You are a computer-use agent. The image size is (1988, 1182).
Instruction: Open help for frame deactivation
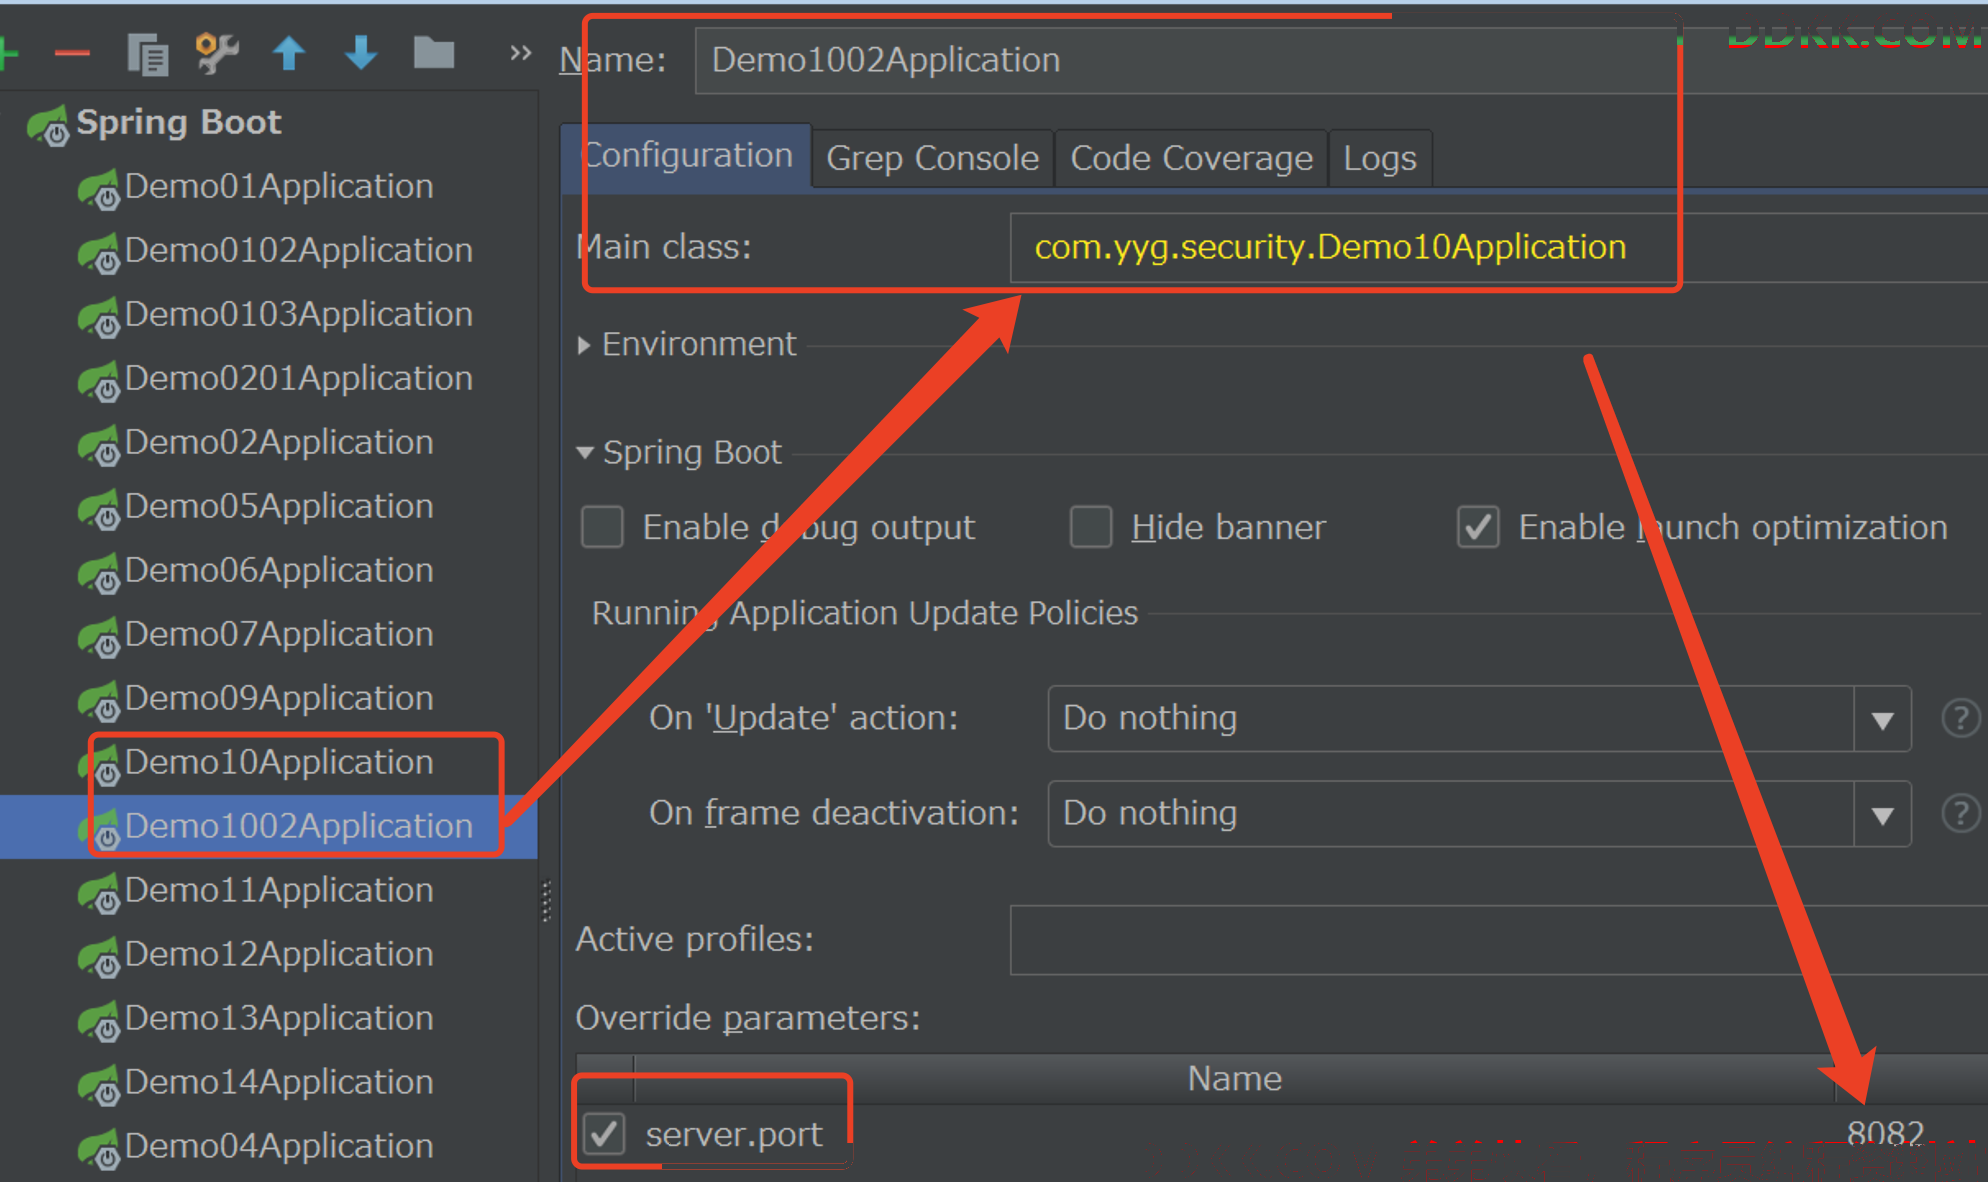point(1960,813)
